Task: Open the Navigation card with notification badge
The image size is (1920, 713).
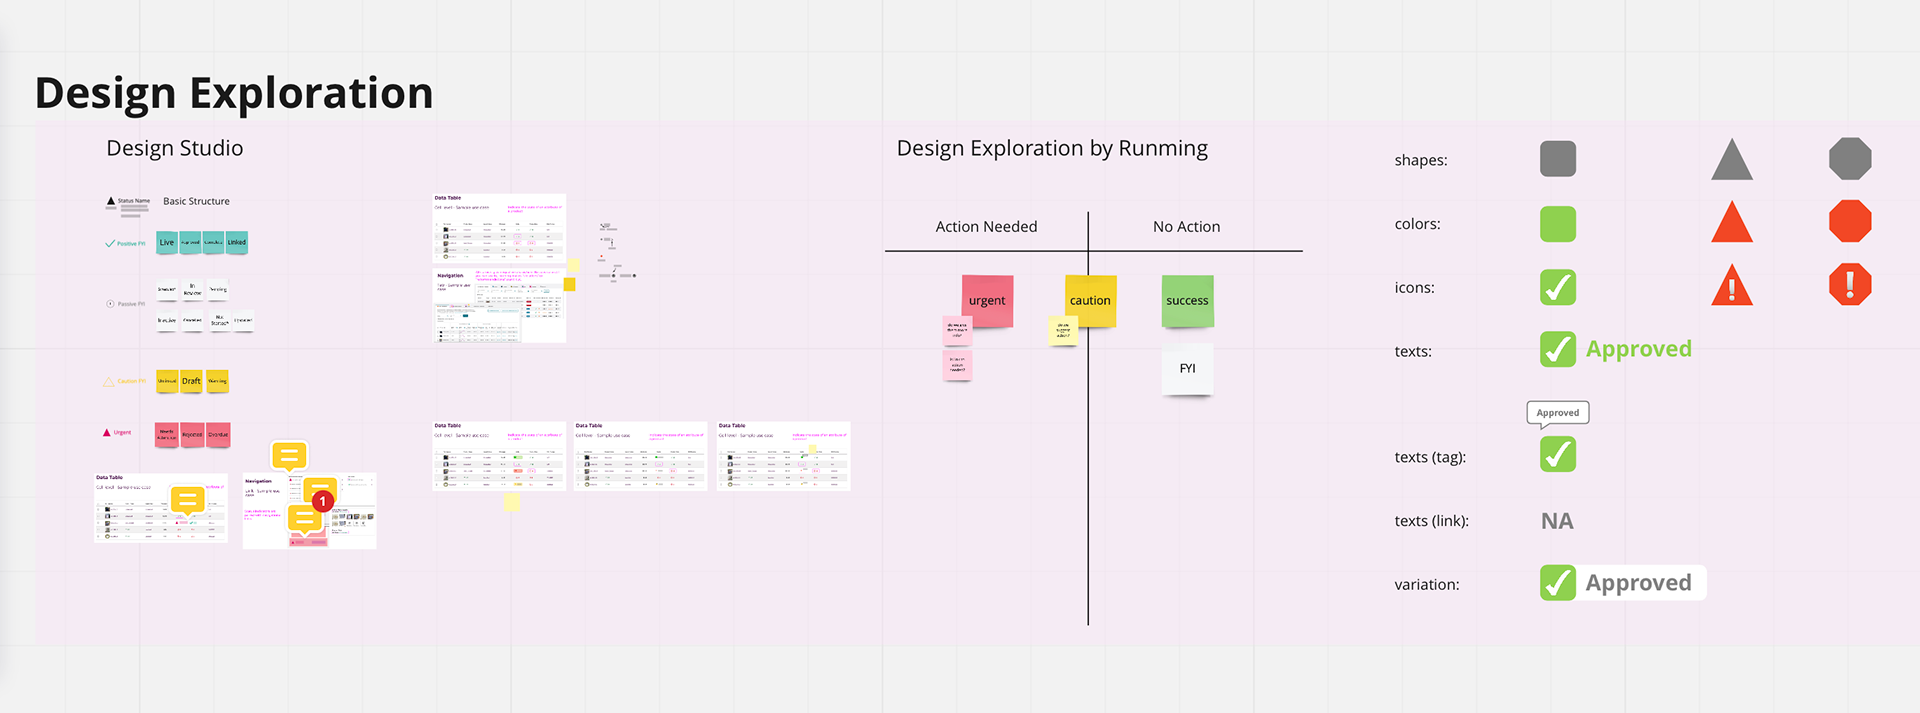Action: coord(309,511)
